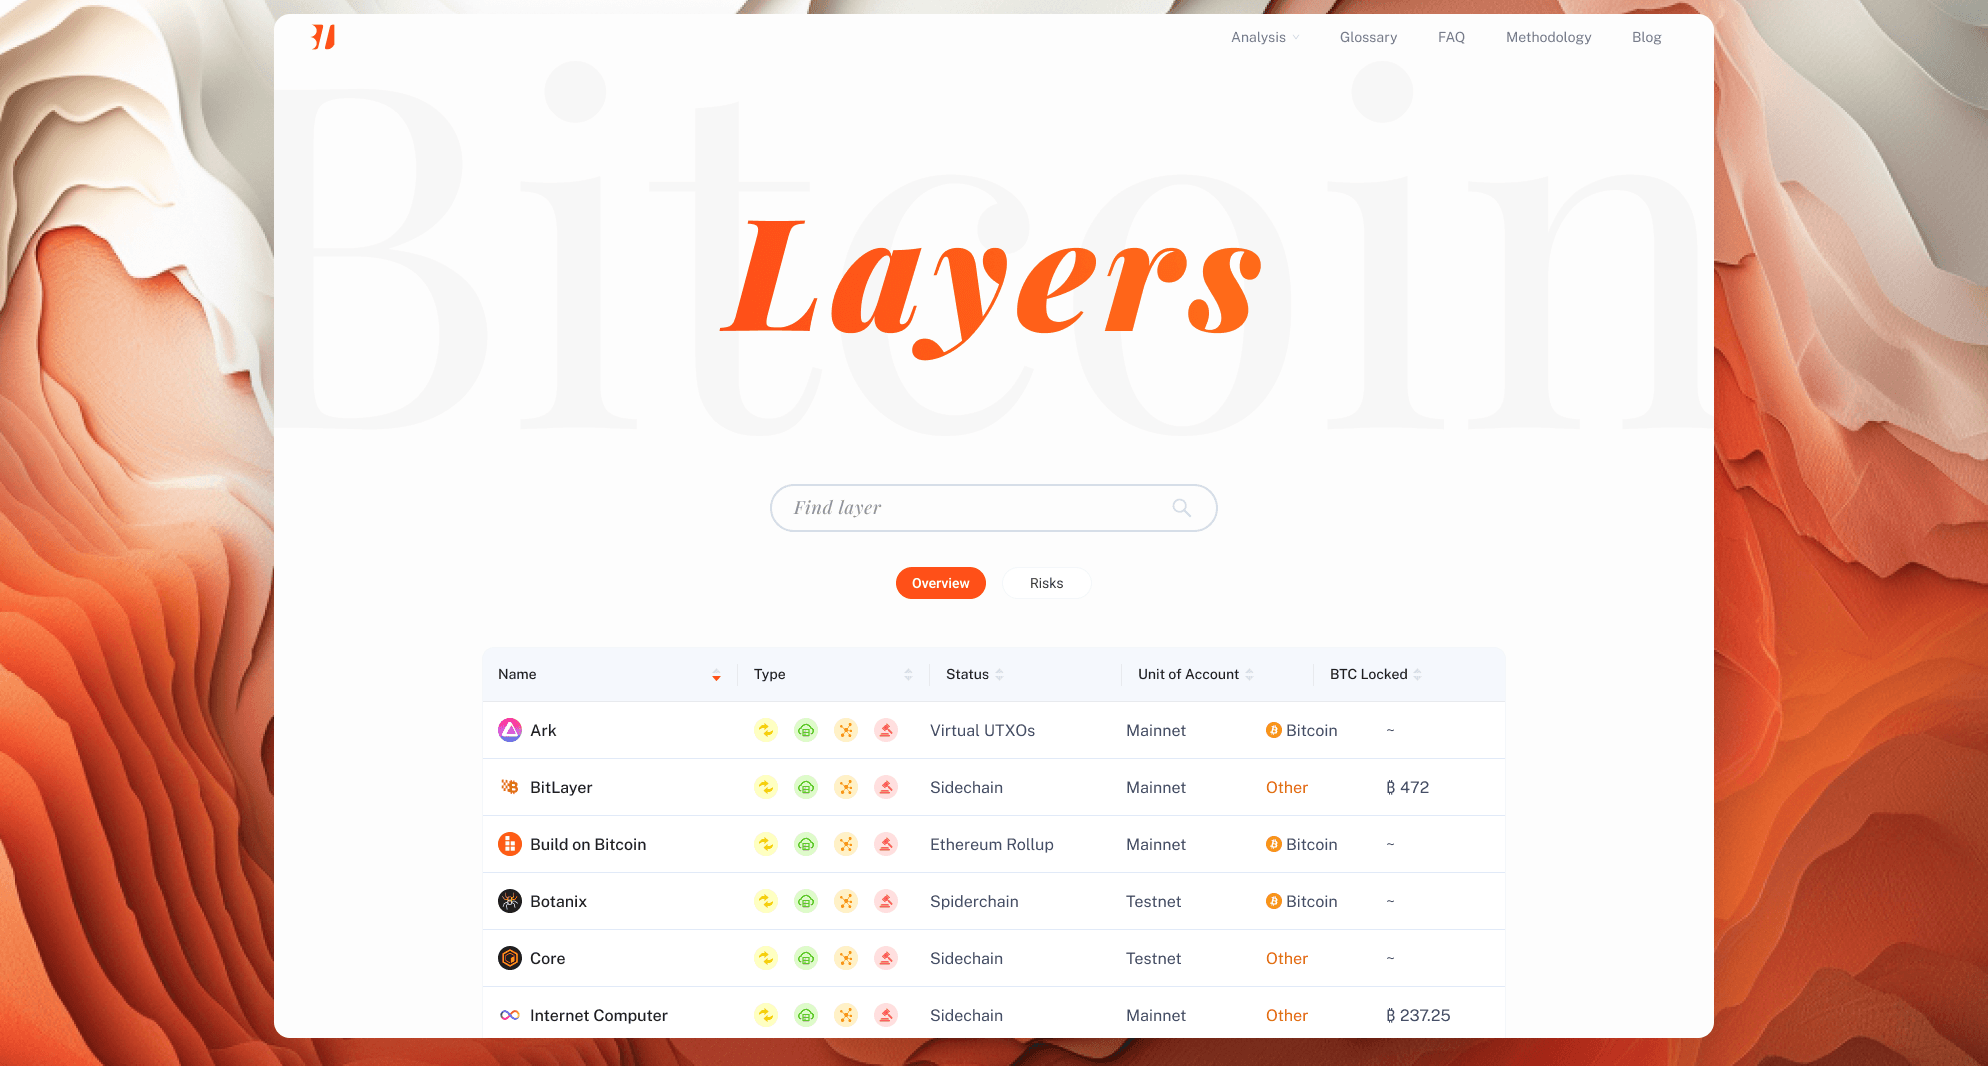Sort table by Status column arrow
This screenshot has height=1066, width=1988.
click(999, 675)
